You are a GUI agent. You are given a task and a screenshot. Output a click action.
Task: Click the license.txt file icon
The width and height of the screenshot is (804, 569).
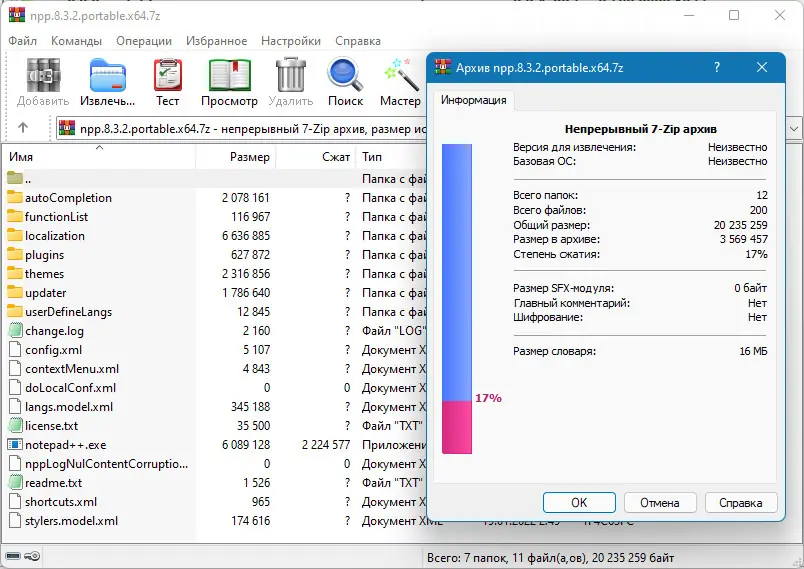(x=15, y=425)
